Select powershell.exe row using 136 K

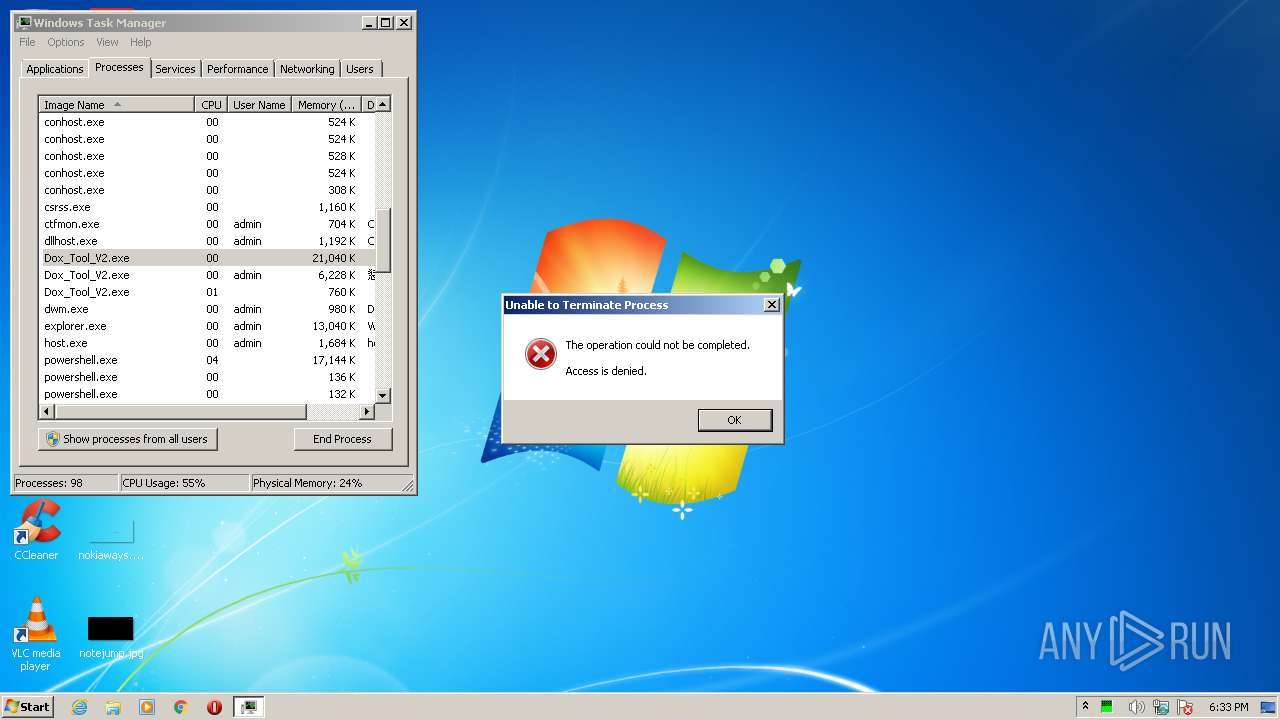(x=207, y=377)
